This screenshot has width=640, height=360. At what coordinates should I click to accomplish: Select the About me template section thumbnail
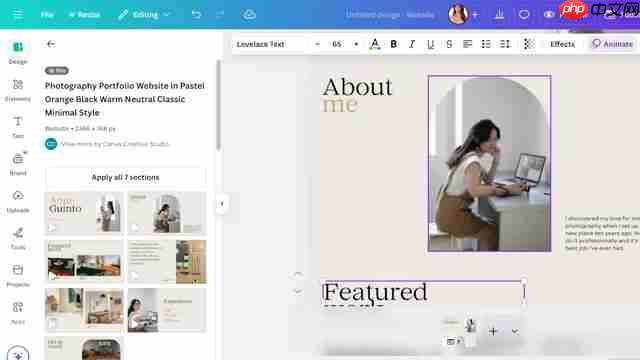167,213
